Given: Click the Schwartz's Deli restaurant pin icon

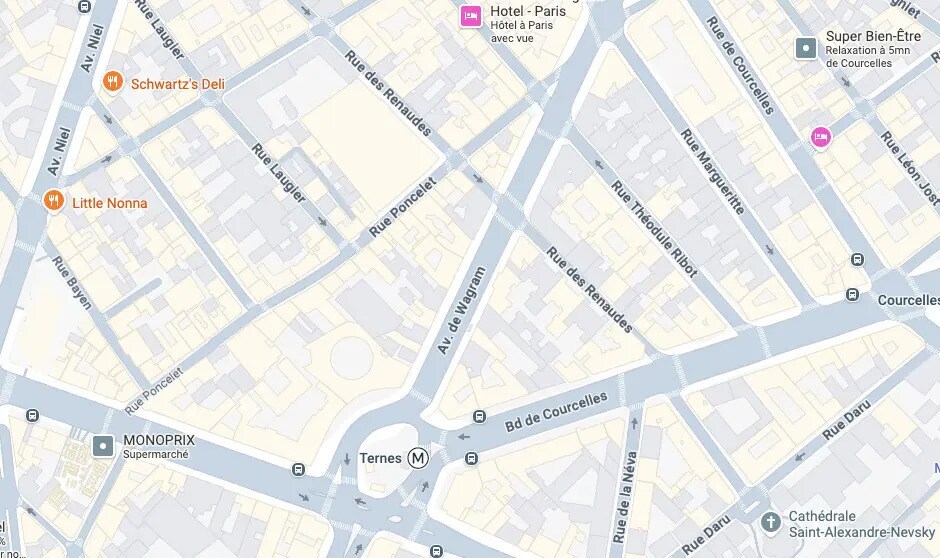Looking at the screenshot, I should coord(113,81).
